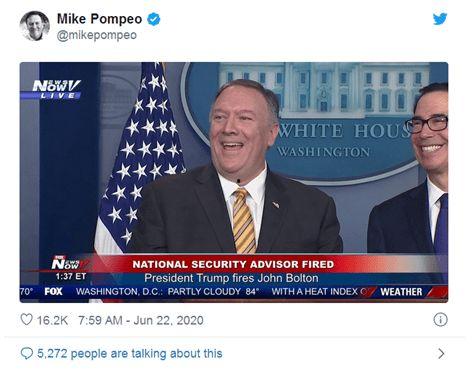Click the WEATHER label in ticker
This screenshot has height=371, width=476.
point(401,292)
